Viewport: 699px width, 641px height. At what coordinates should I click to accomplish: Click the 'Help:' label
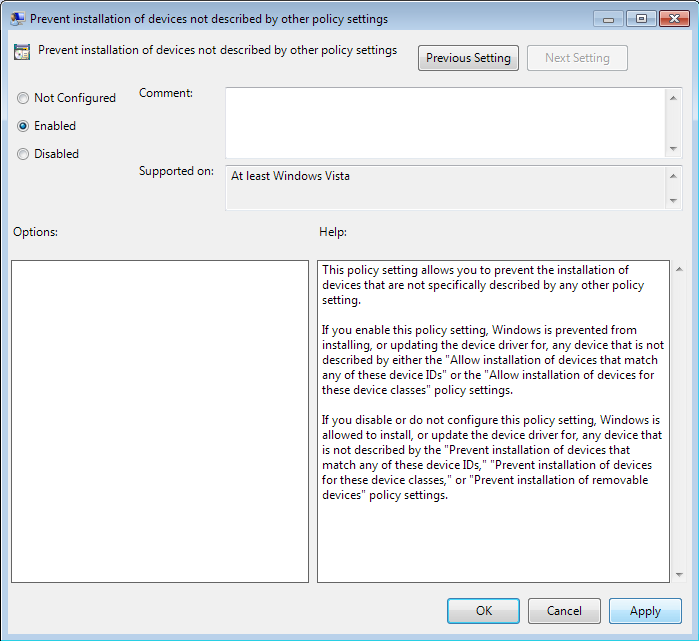333,232
